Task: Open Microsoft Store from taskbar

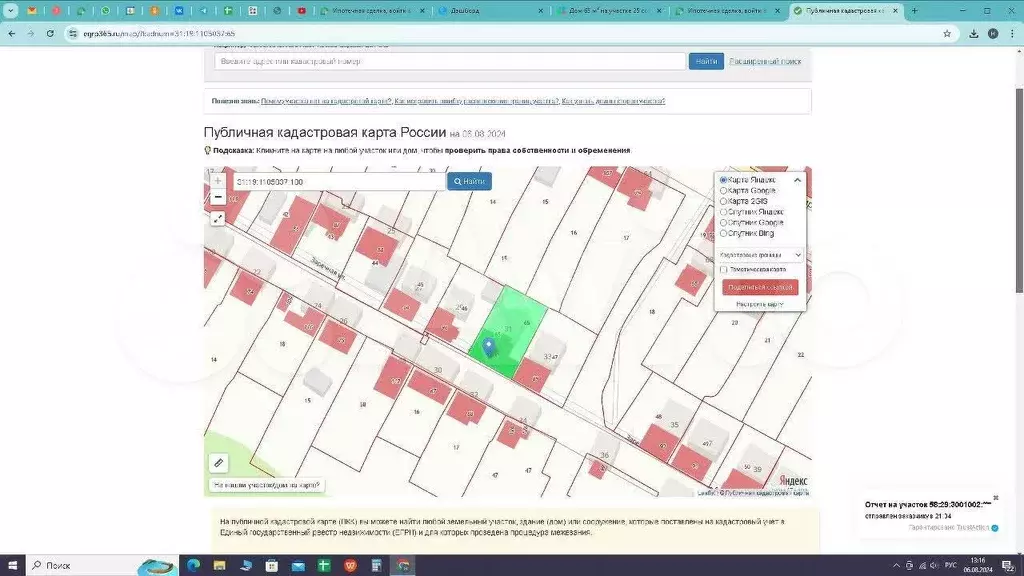Action: [x=272, y=566]
